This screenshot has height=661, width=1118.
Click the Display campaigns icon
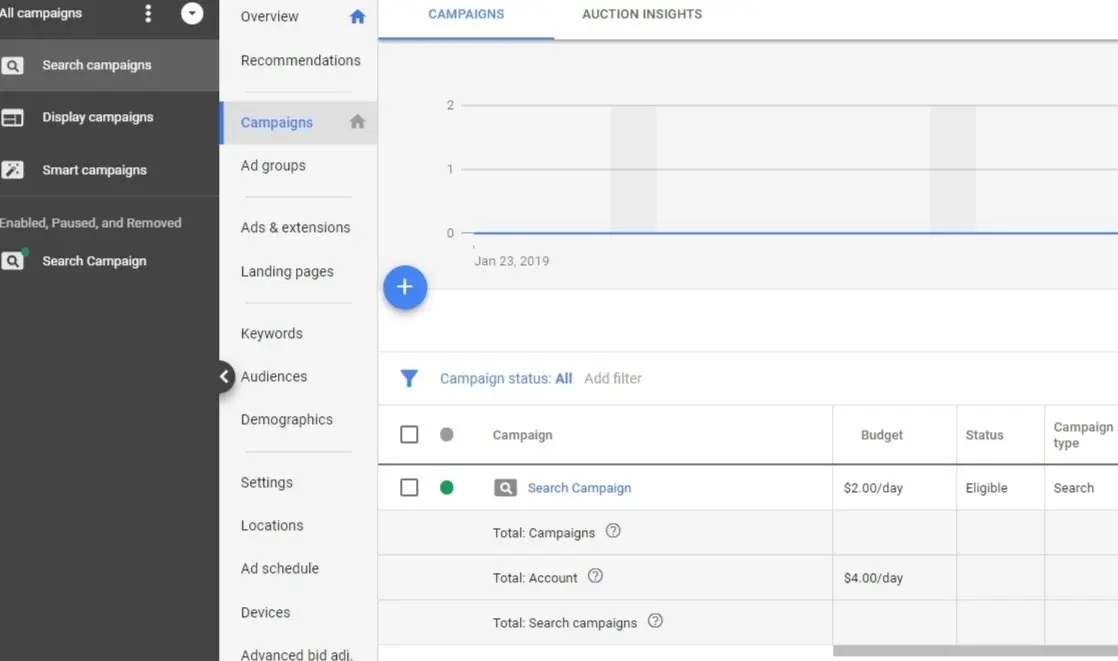[x=12, y=118]
